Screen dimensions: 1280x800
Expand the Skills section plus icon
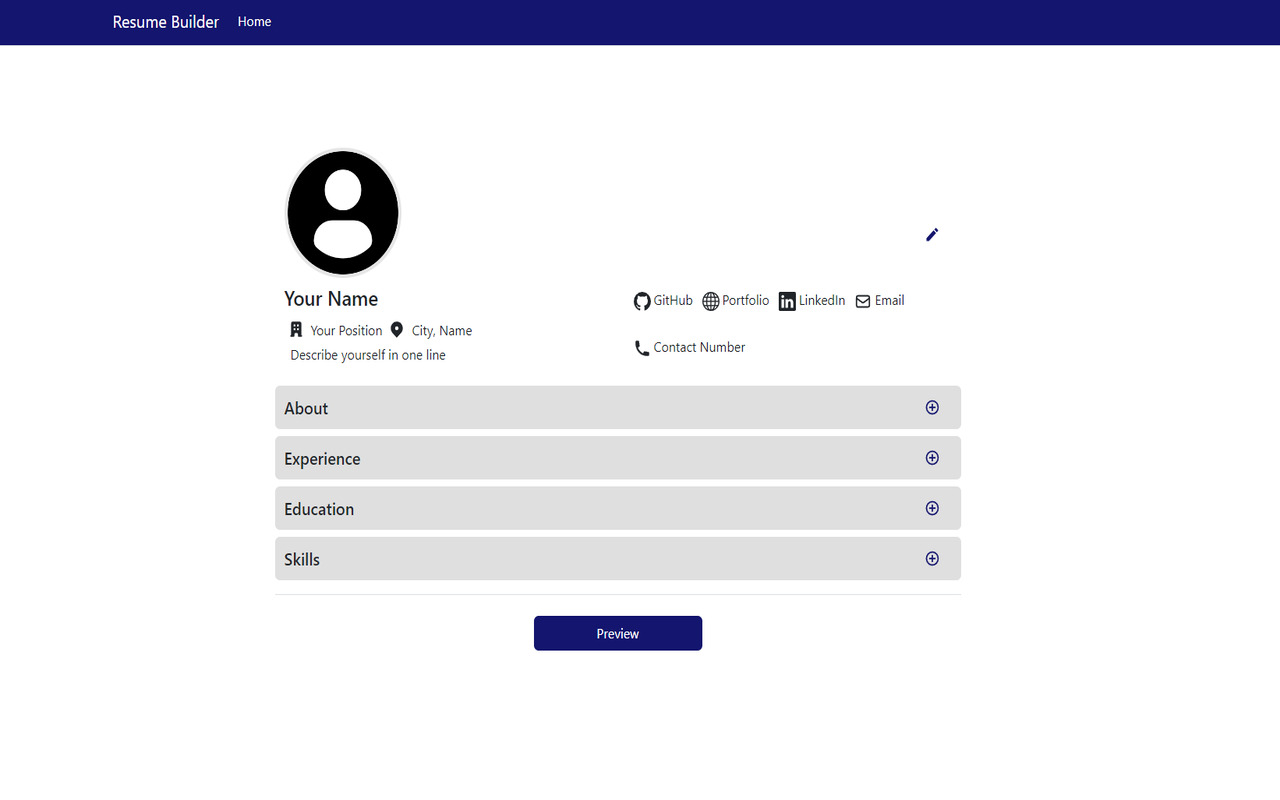(932, 558)
